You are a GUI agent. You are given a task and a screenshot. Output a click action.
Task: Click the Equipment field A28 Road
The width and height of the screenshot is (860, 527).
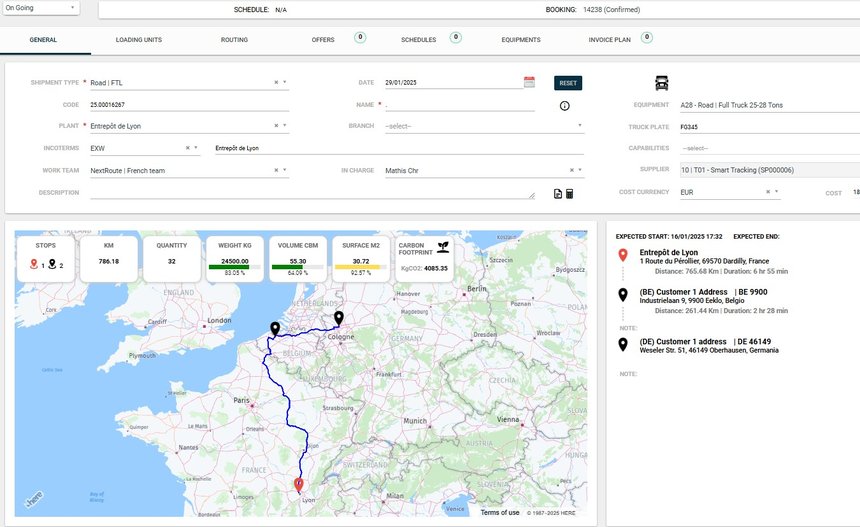[770, 105]
